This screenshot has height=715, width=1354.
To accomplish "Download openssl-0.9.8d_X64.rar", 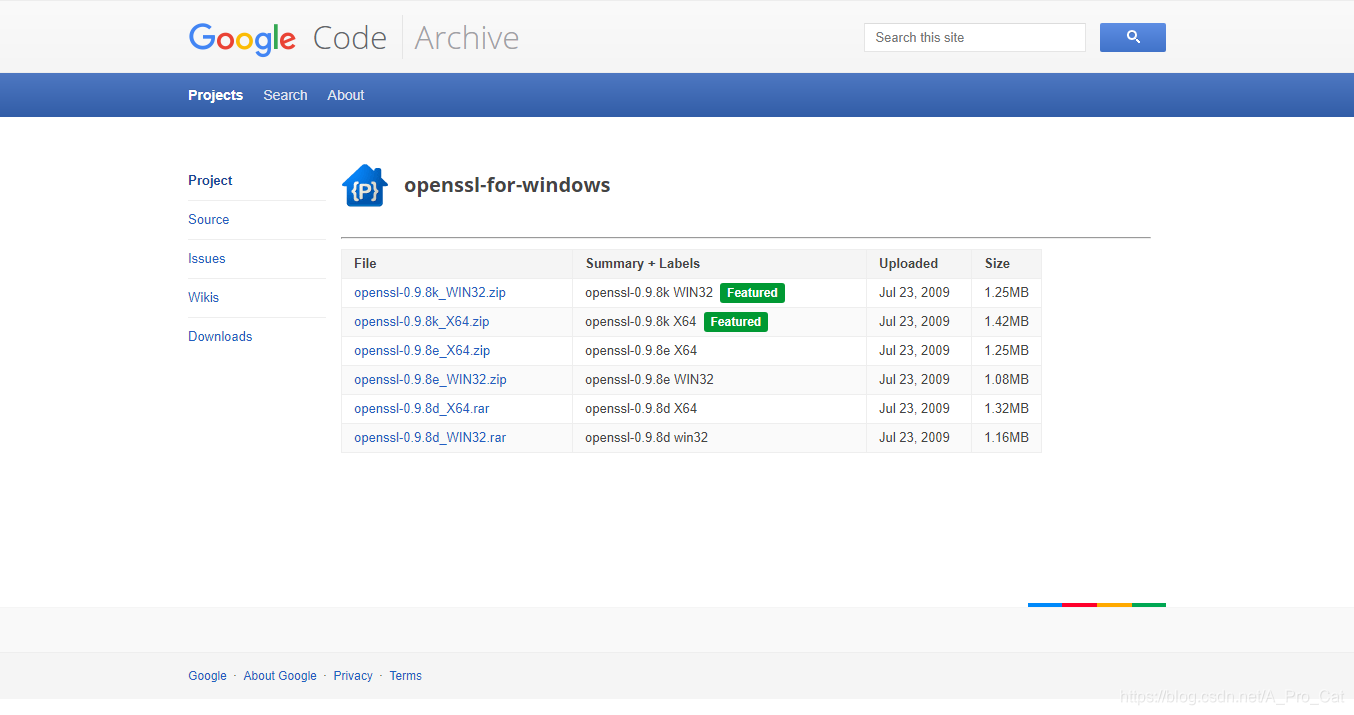I will 422,409.
